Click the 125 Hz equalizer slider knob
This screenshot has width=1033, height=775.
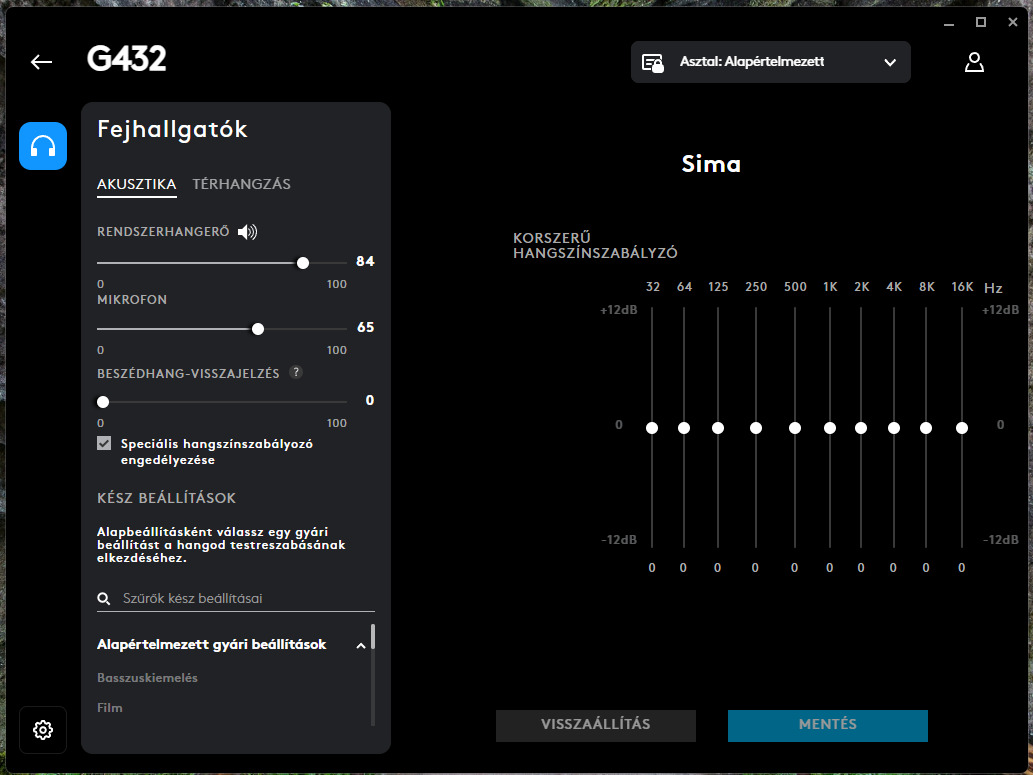[718, 428]
